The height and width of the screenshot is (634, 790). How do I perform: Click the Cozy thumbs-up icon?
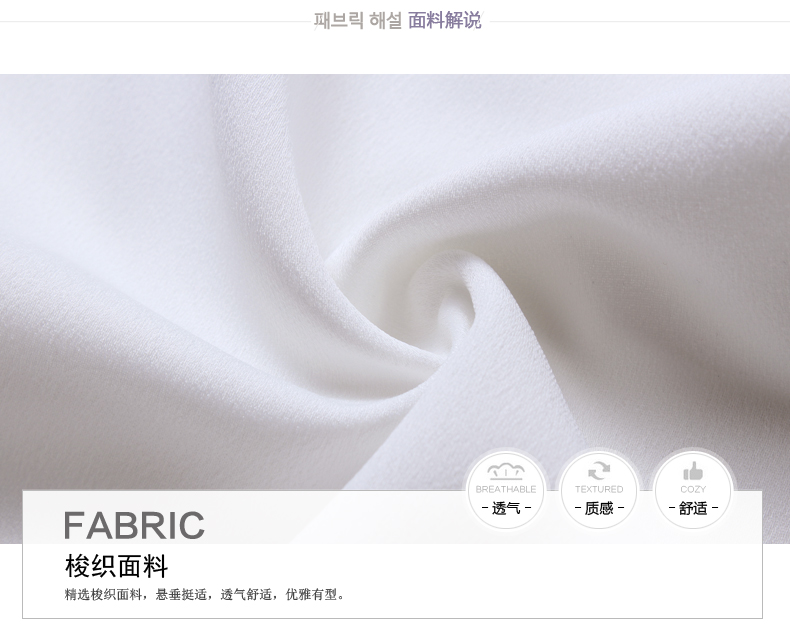693,471
